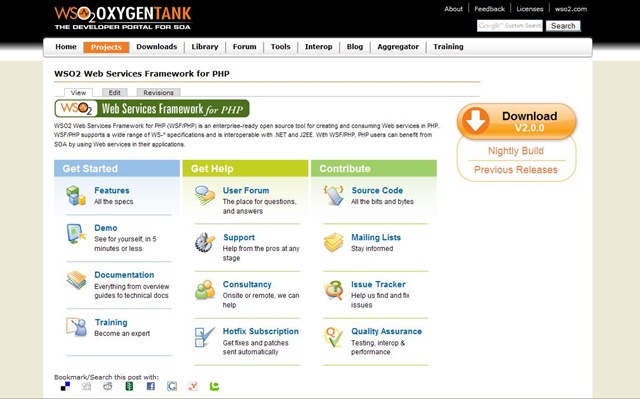Bookmark post with Google icon

point(172,386)
